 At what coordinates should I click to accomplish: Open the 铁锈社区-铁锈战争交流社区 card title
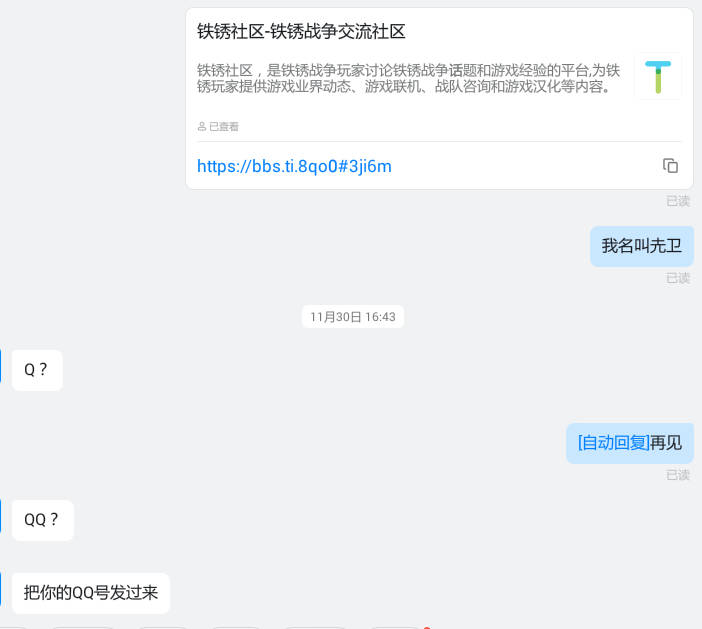click(301, 32)
